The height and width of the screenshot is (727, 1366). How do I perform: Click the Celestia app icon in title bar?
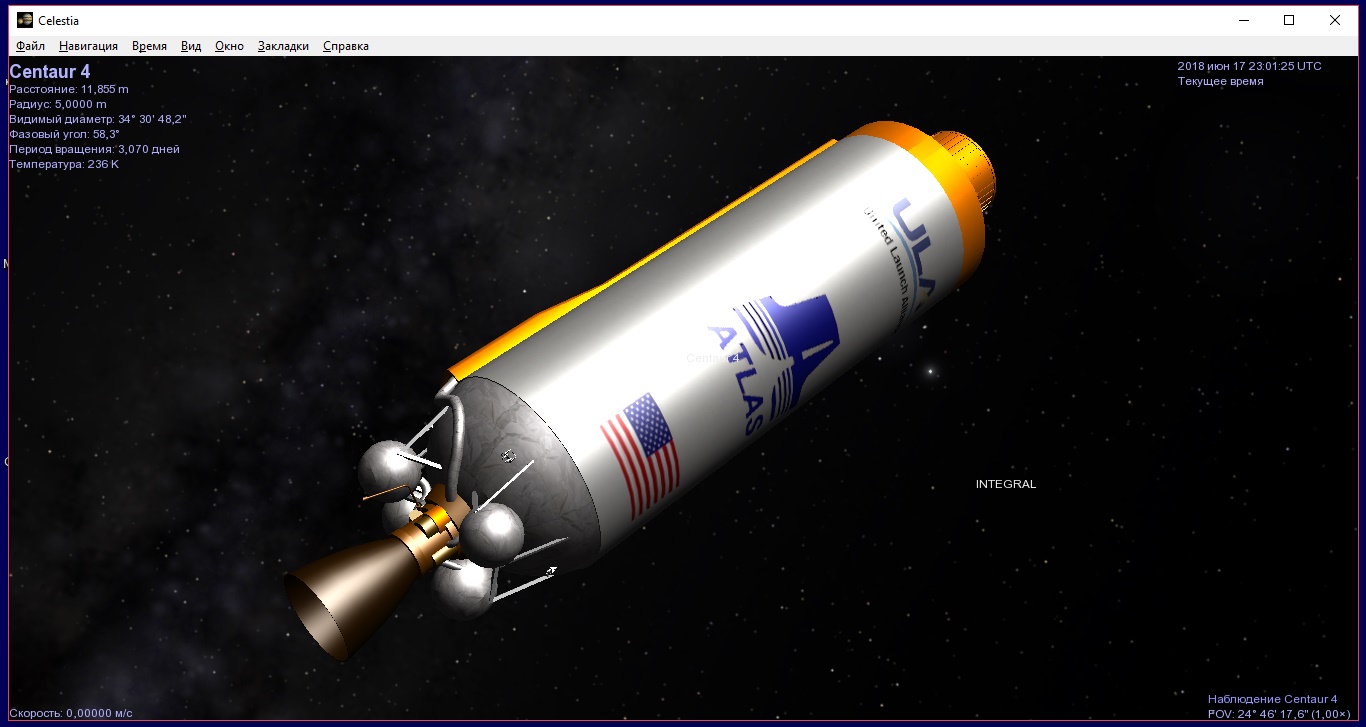point(24,20)
